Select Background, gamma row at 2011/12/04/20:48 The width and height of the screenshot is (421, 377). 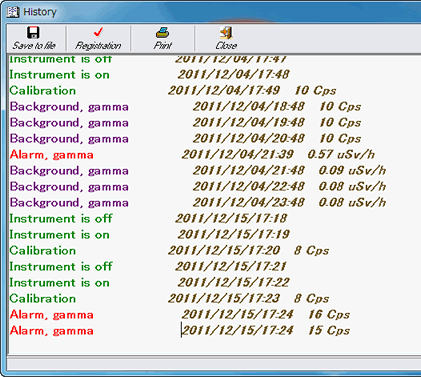[185, 138]
